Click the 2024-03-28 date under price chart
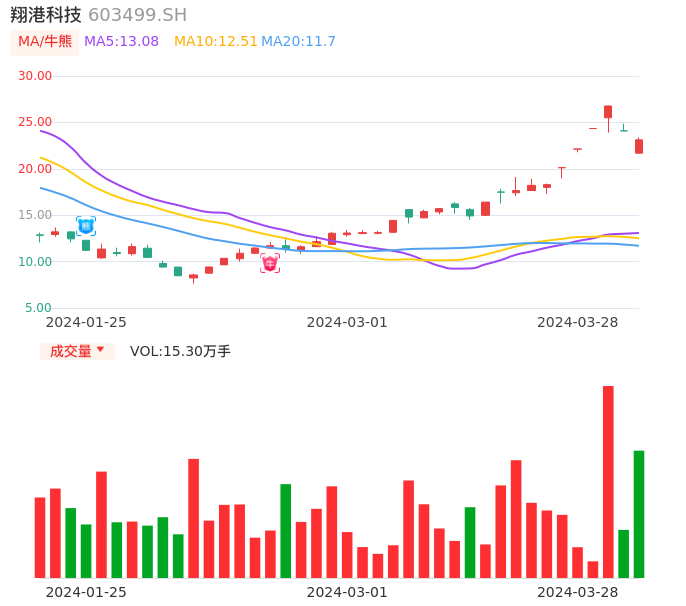This screenshot has width=686, height=606. (578, 322)
